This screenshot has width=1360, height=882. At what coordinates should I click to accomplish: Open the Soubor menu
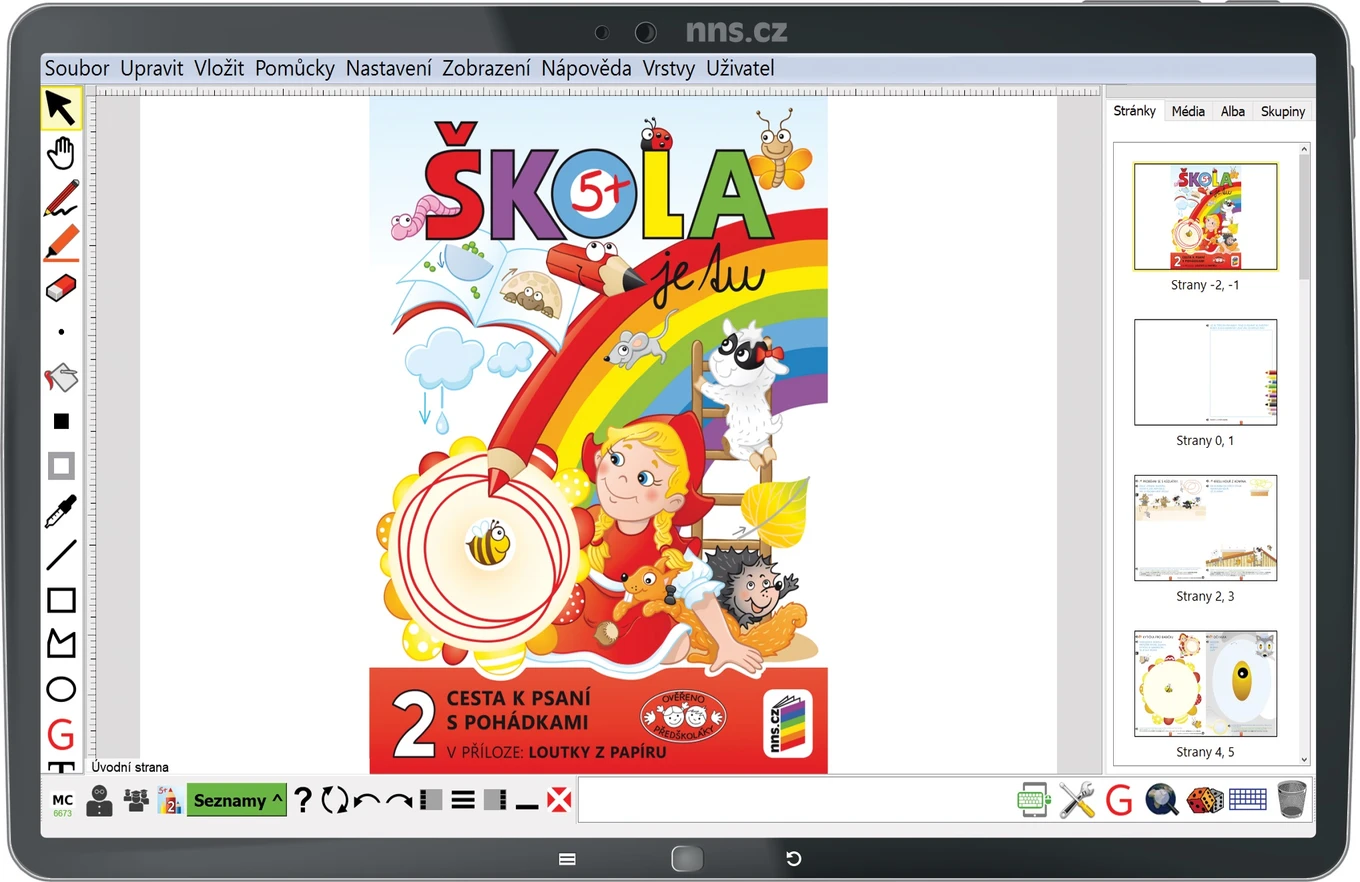77,68
